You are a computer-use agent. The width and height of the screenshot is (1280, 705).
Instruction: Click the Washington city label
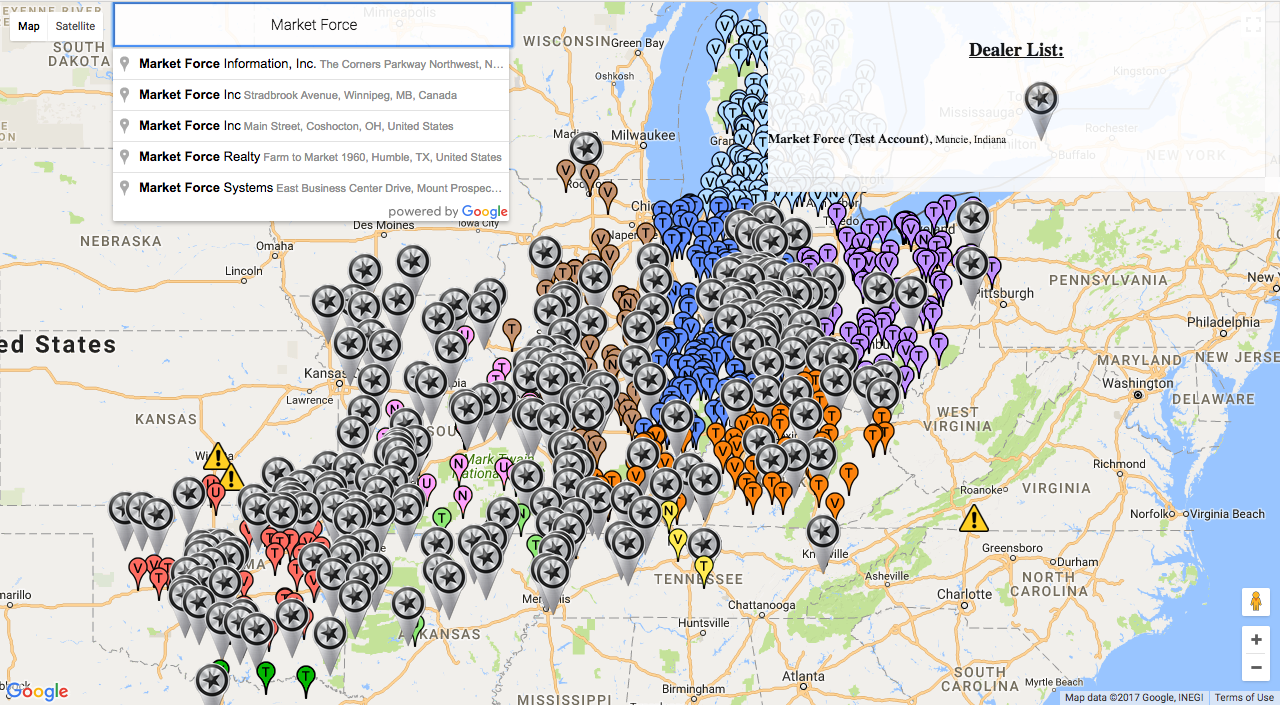(1138, 384)
